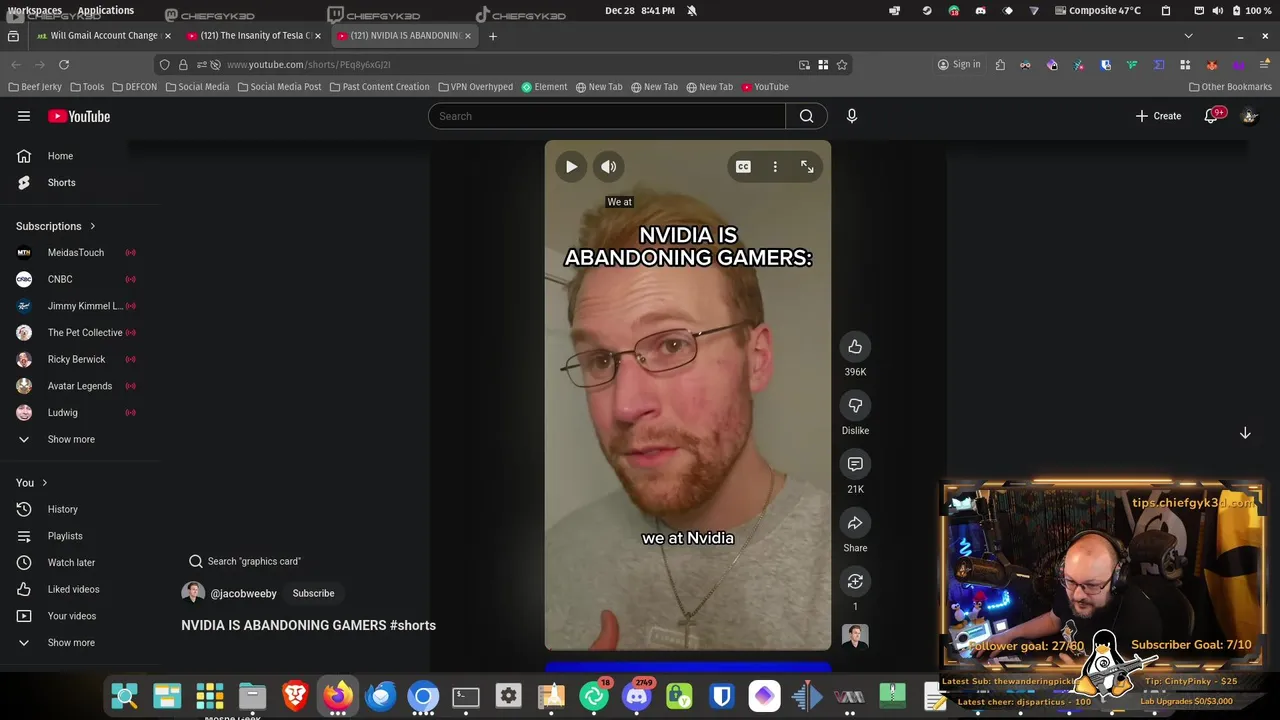Focus the YouTube search field
Screen dimensions: 1280x720
607,116
